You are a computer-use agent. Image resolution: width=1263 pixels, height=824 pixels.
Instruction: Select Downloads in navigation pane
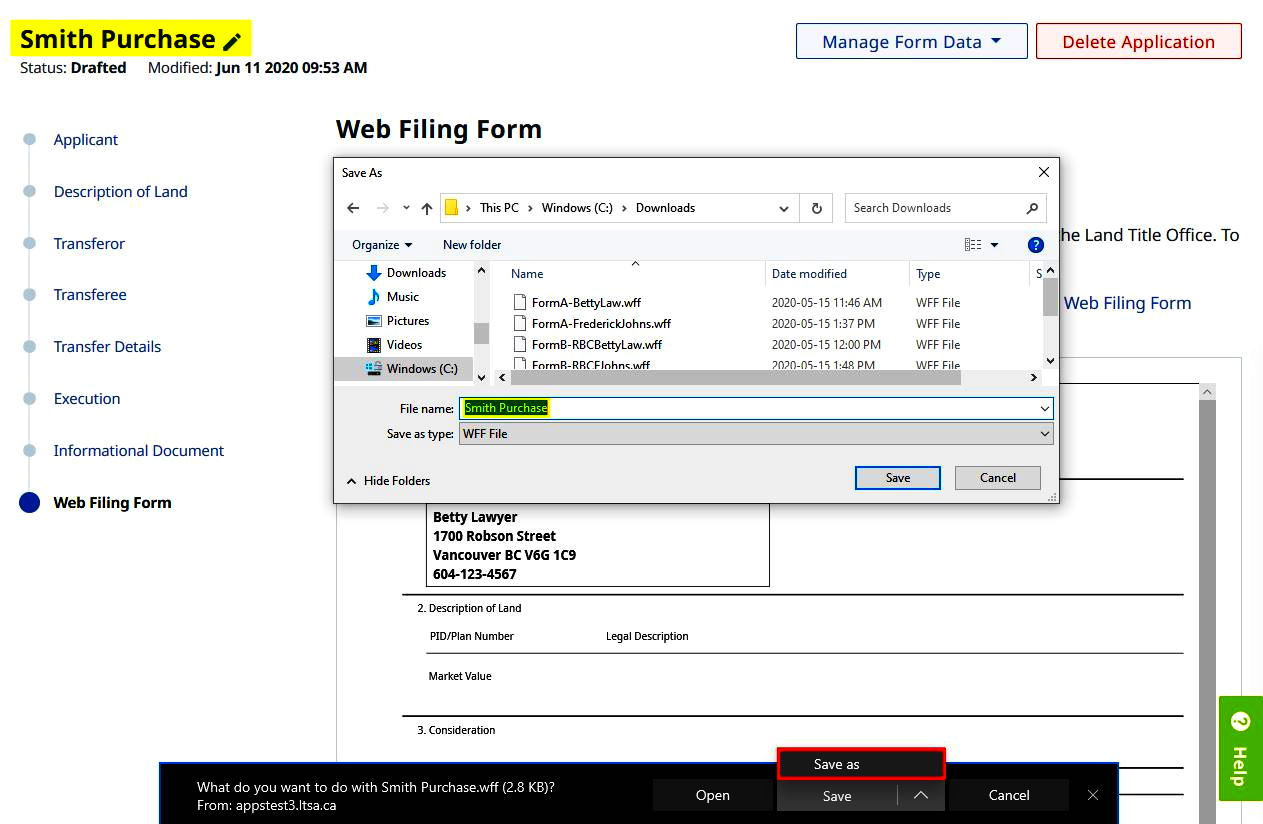pos(416,273)
